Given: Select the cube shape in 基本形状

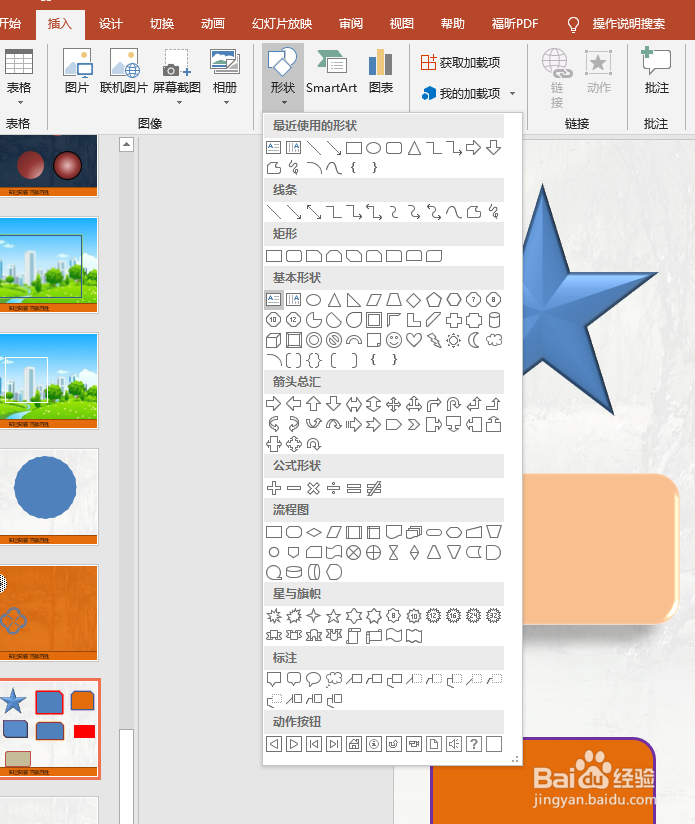Looking at the screenshot, I should (x=274, y=340).
